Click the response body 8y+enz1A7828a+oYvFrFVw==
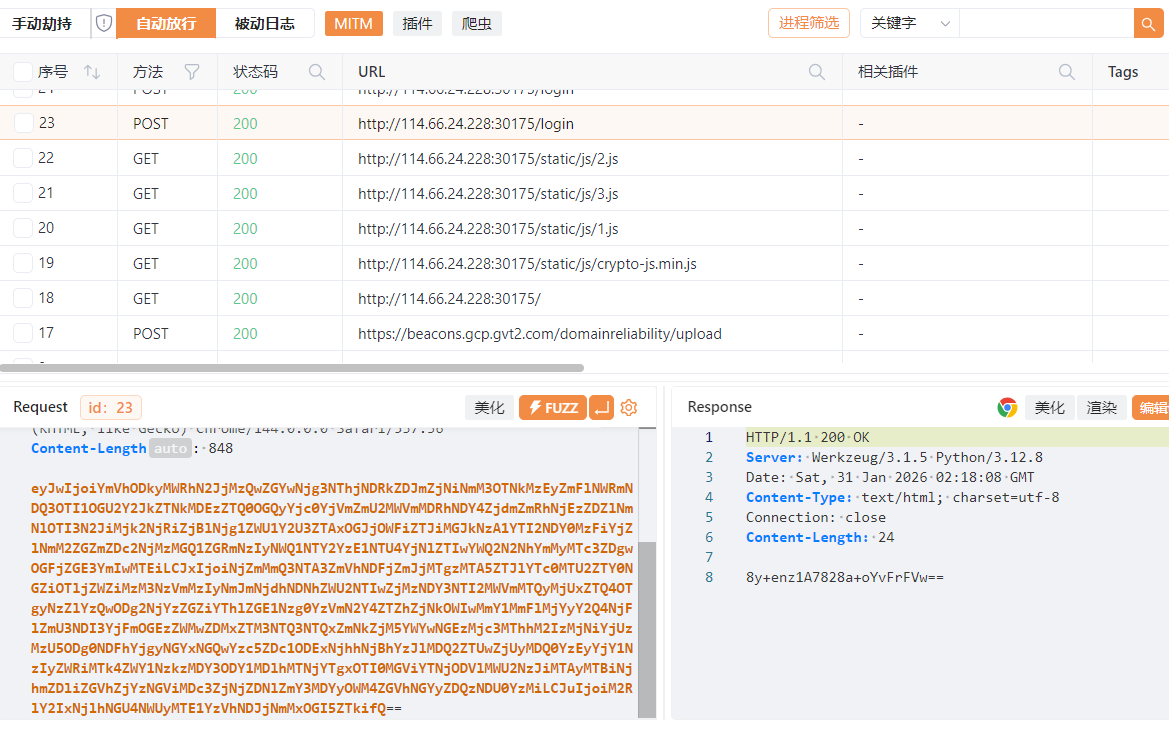Screen dimensions: 1169x734 [845, 577]
